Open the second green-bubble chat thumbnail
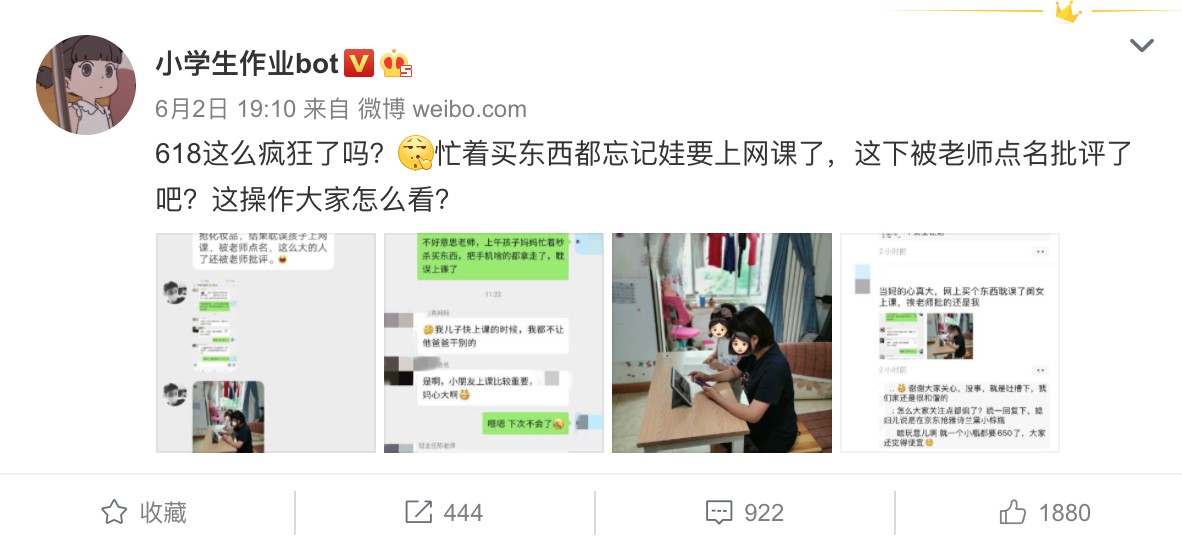 (x=494, y=343)
